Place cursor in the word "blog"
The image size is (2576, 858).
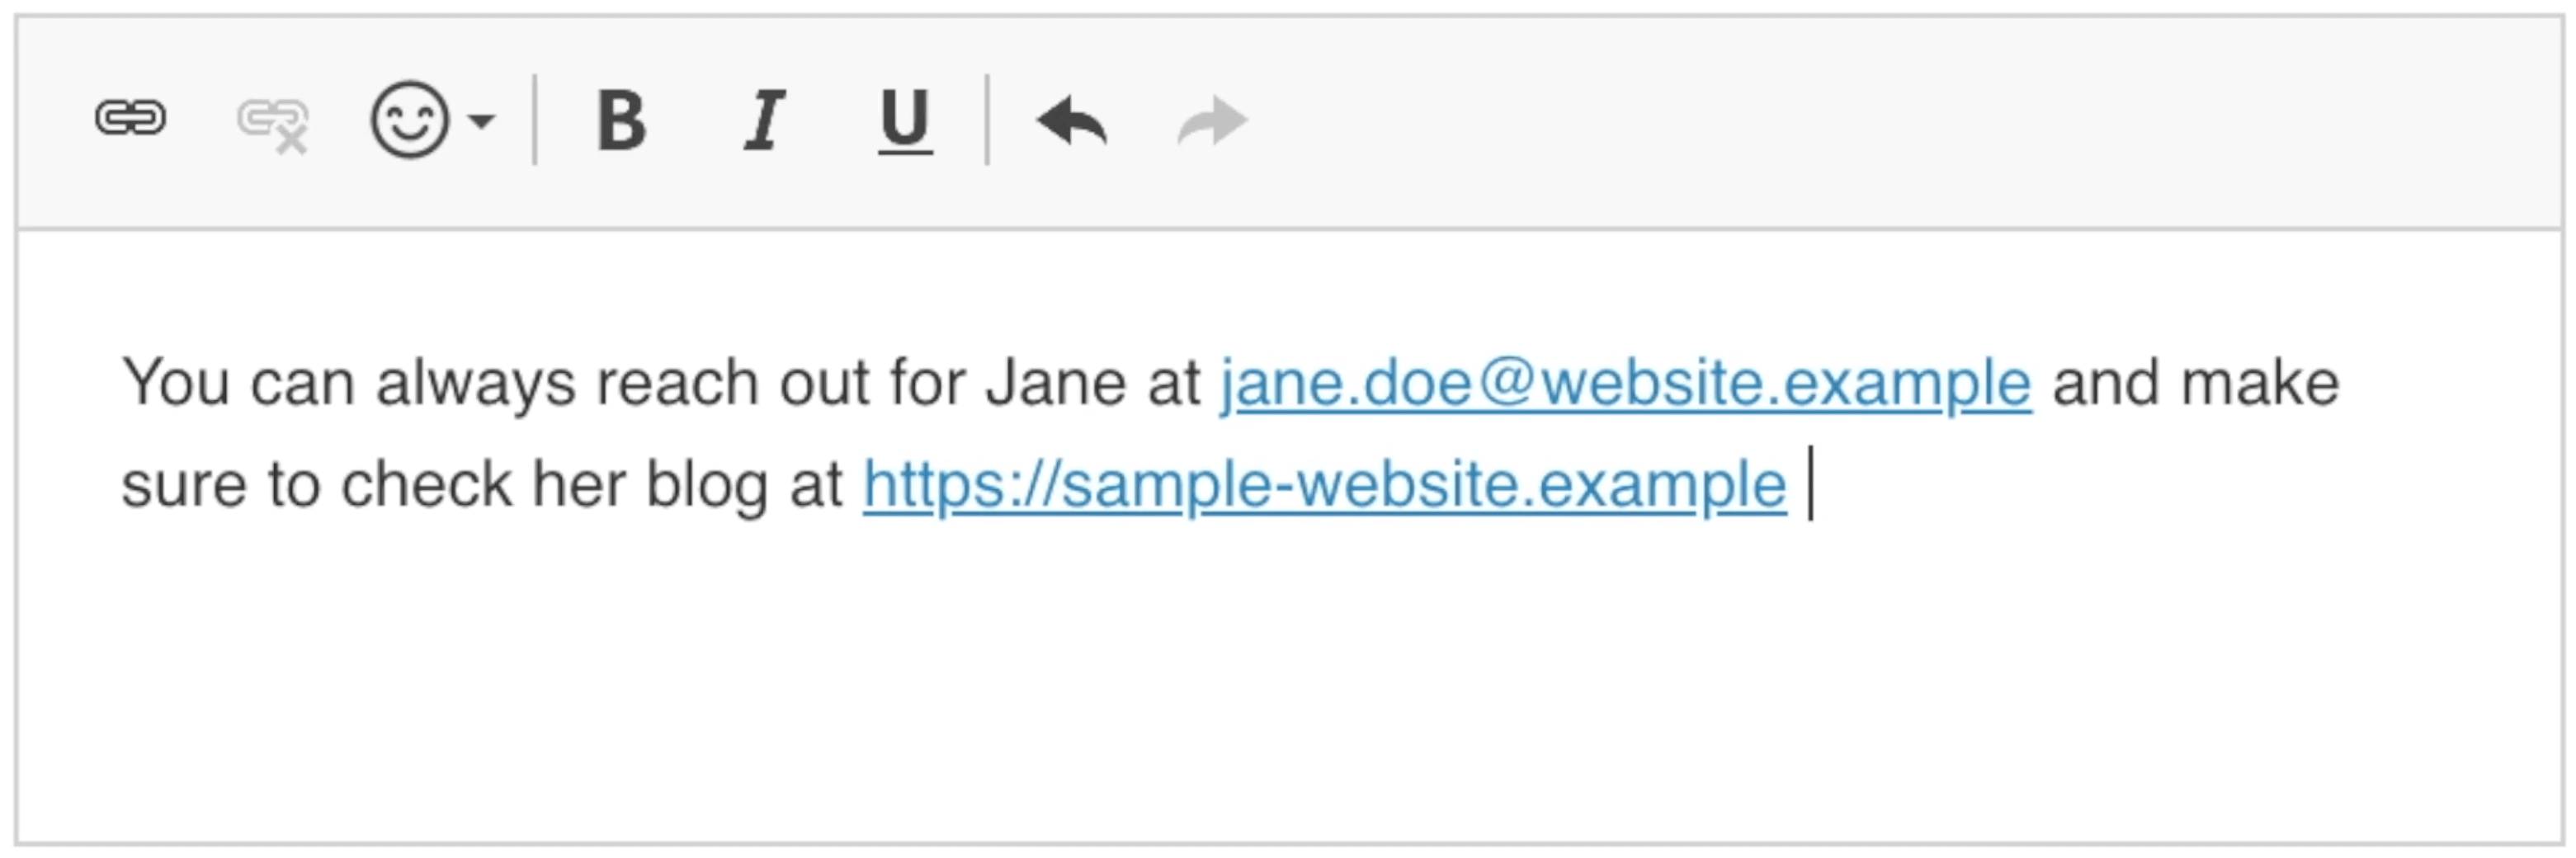pos(707,485)
